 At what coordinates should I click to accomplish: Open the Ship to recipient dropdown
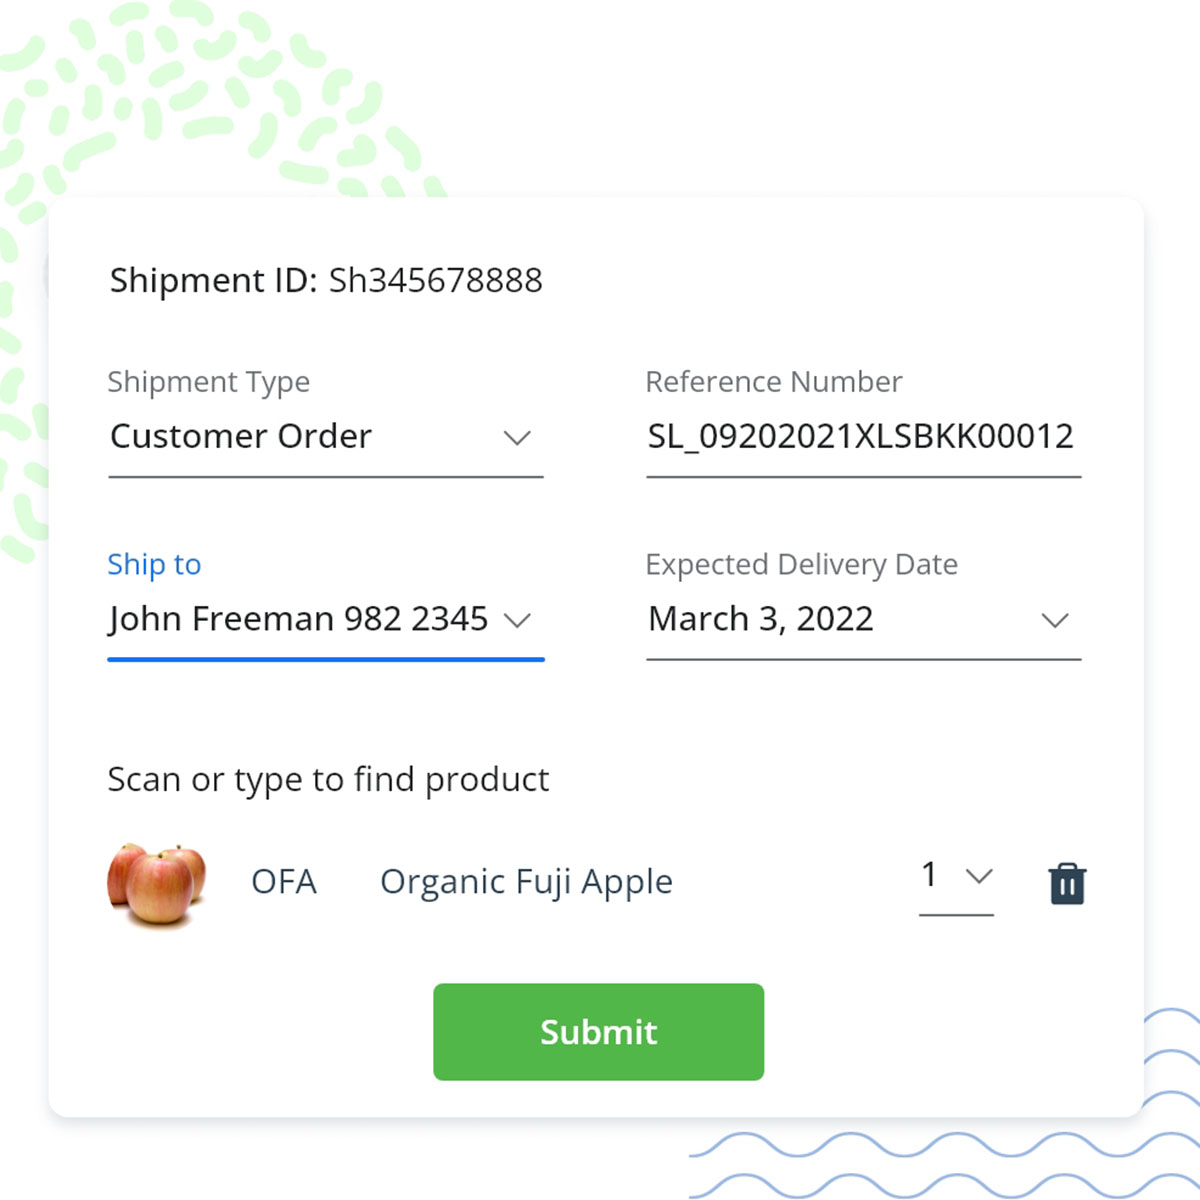pos(519,620)
